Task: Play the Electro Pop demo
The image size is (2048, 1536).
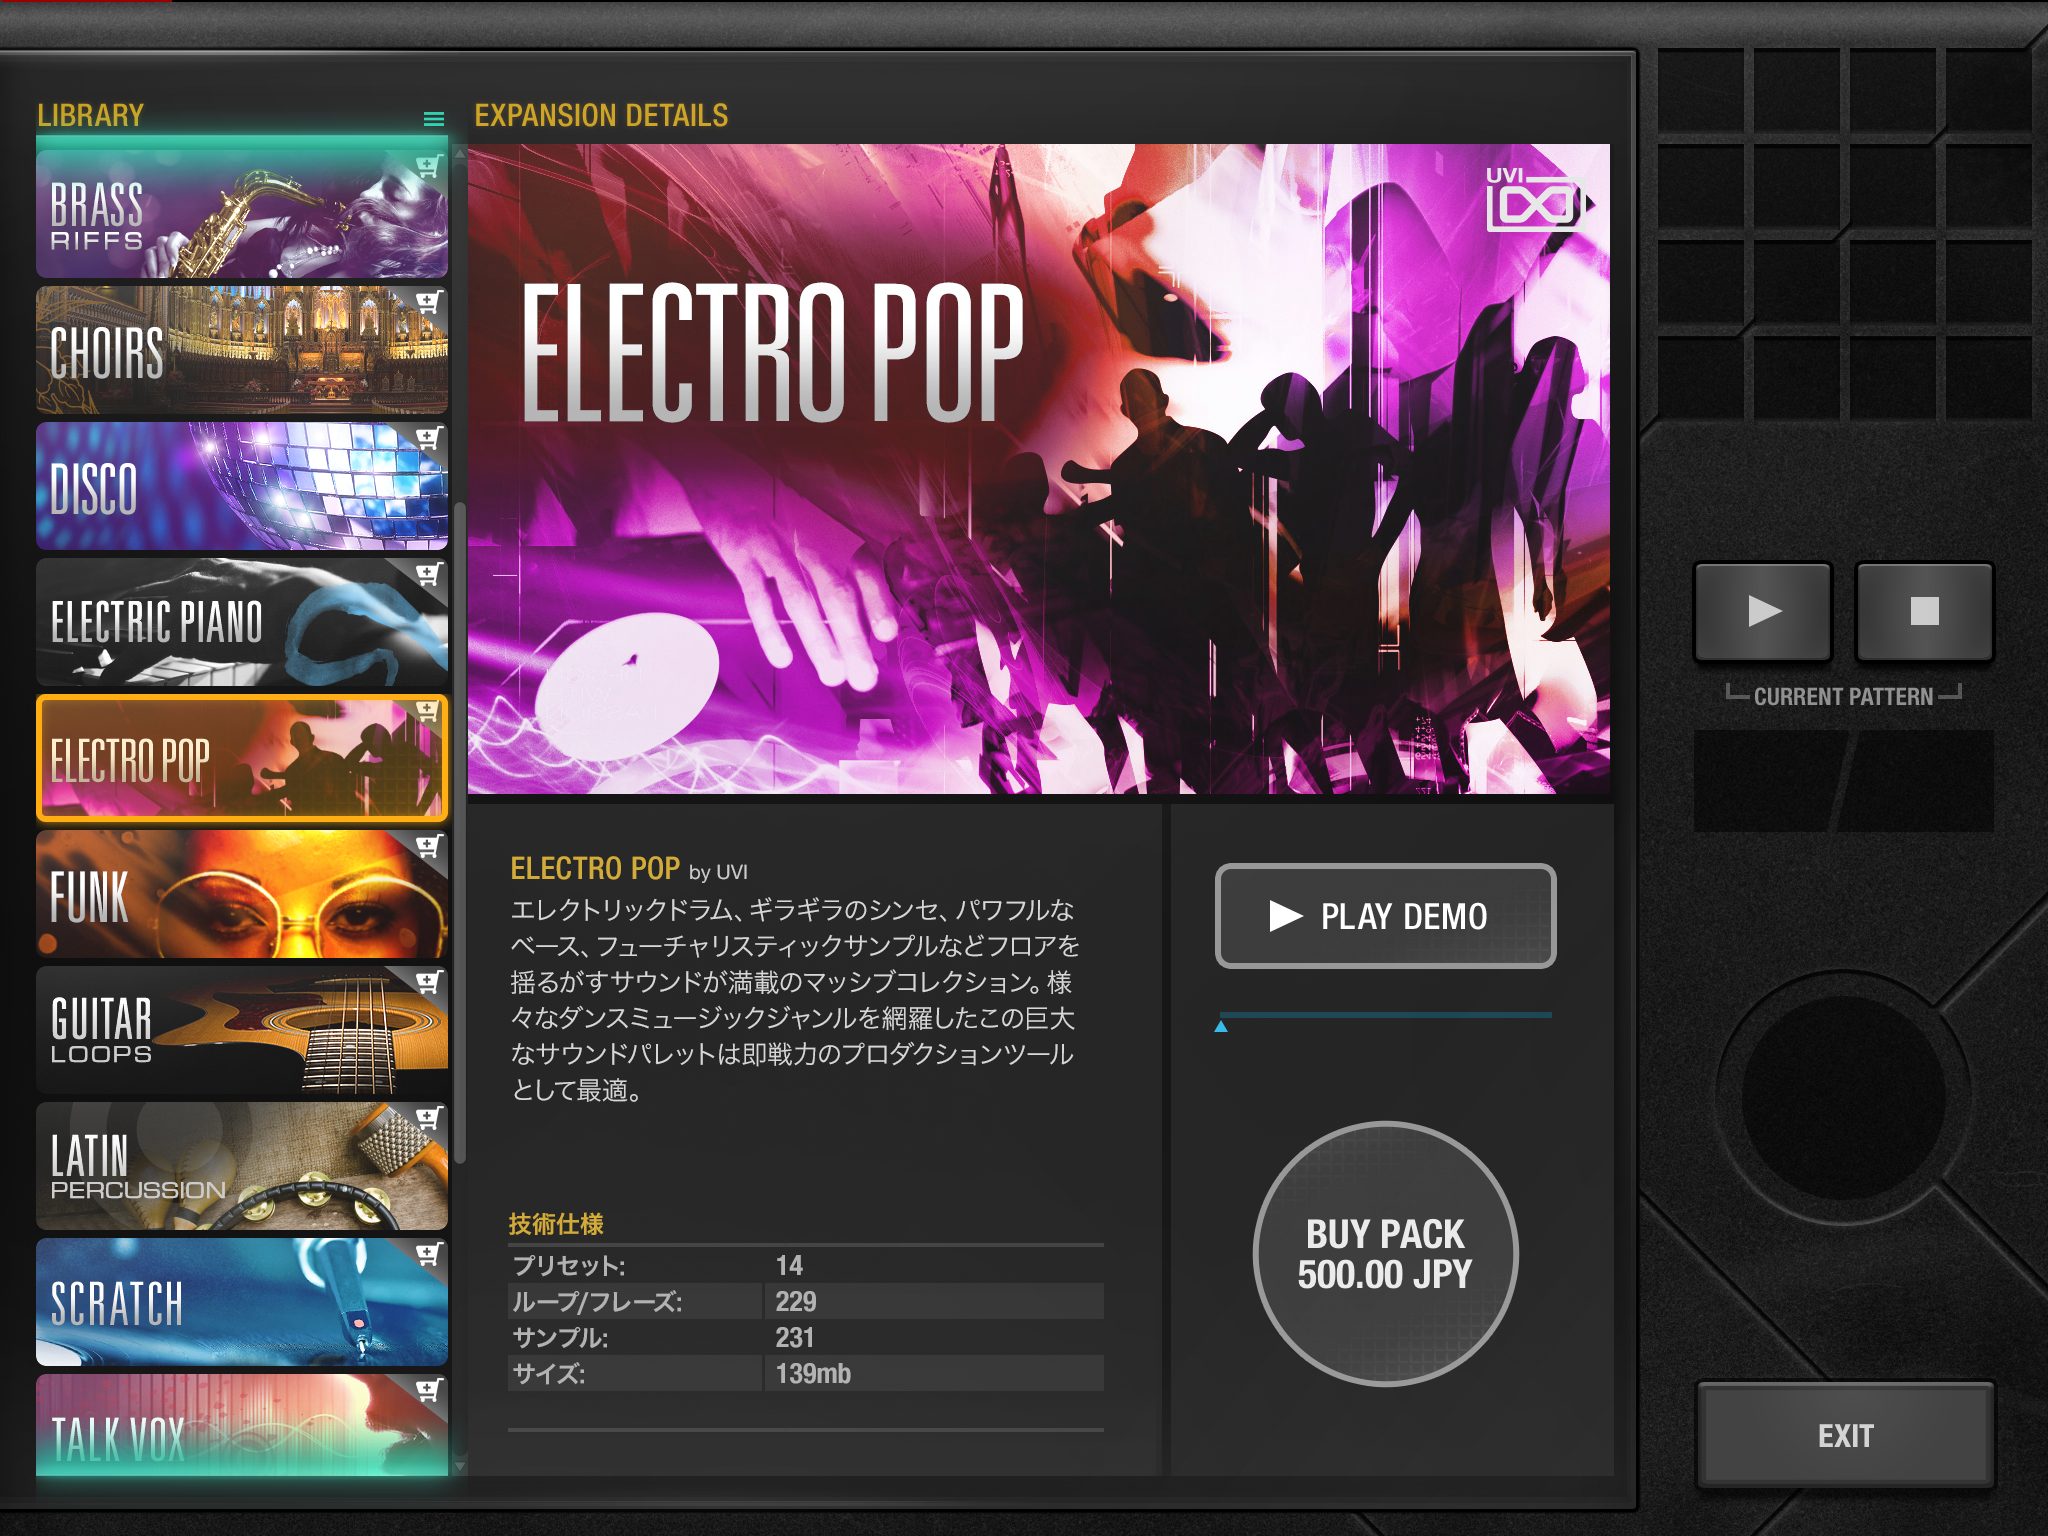Action: coord(1385,916)
